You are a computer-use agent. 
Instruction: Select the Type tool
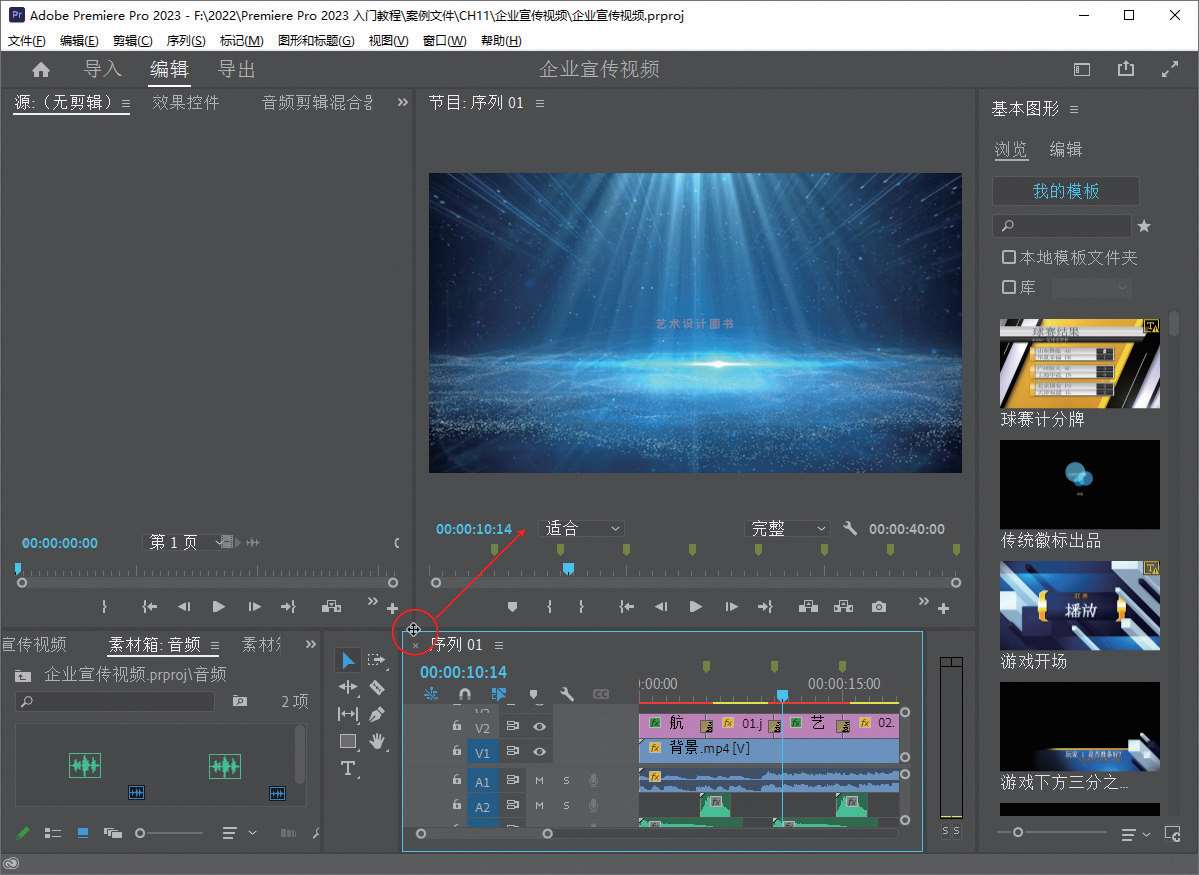click(347, 768)
